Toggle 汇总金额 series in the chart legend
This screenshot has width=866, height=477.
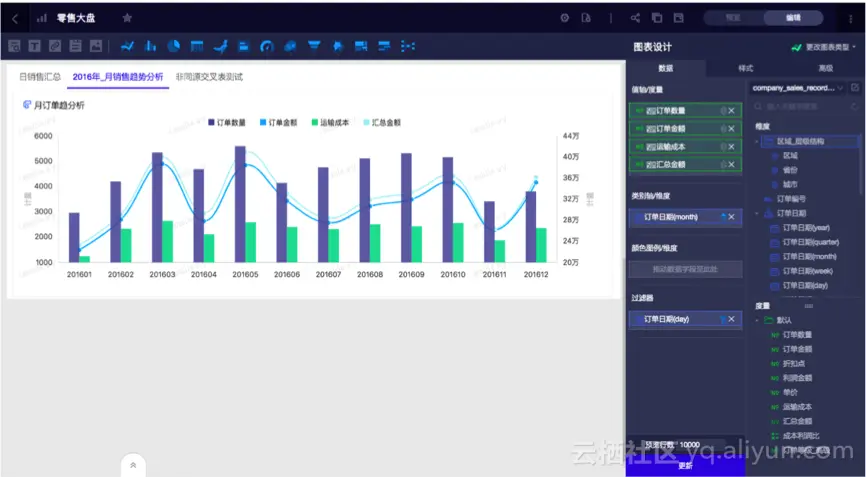click(382, 123)
